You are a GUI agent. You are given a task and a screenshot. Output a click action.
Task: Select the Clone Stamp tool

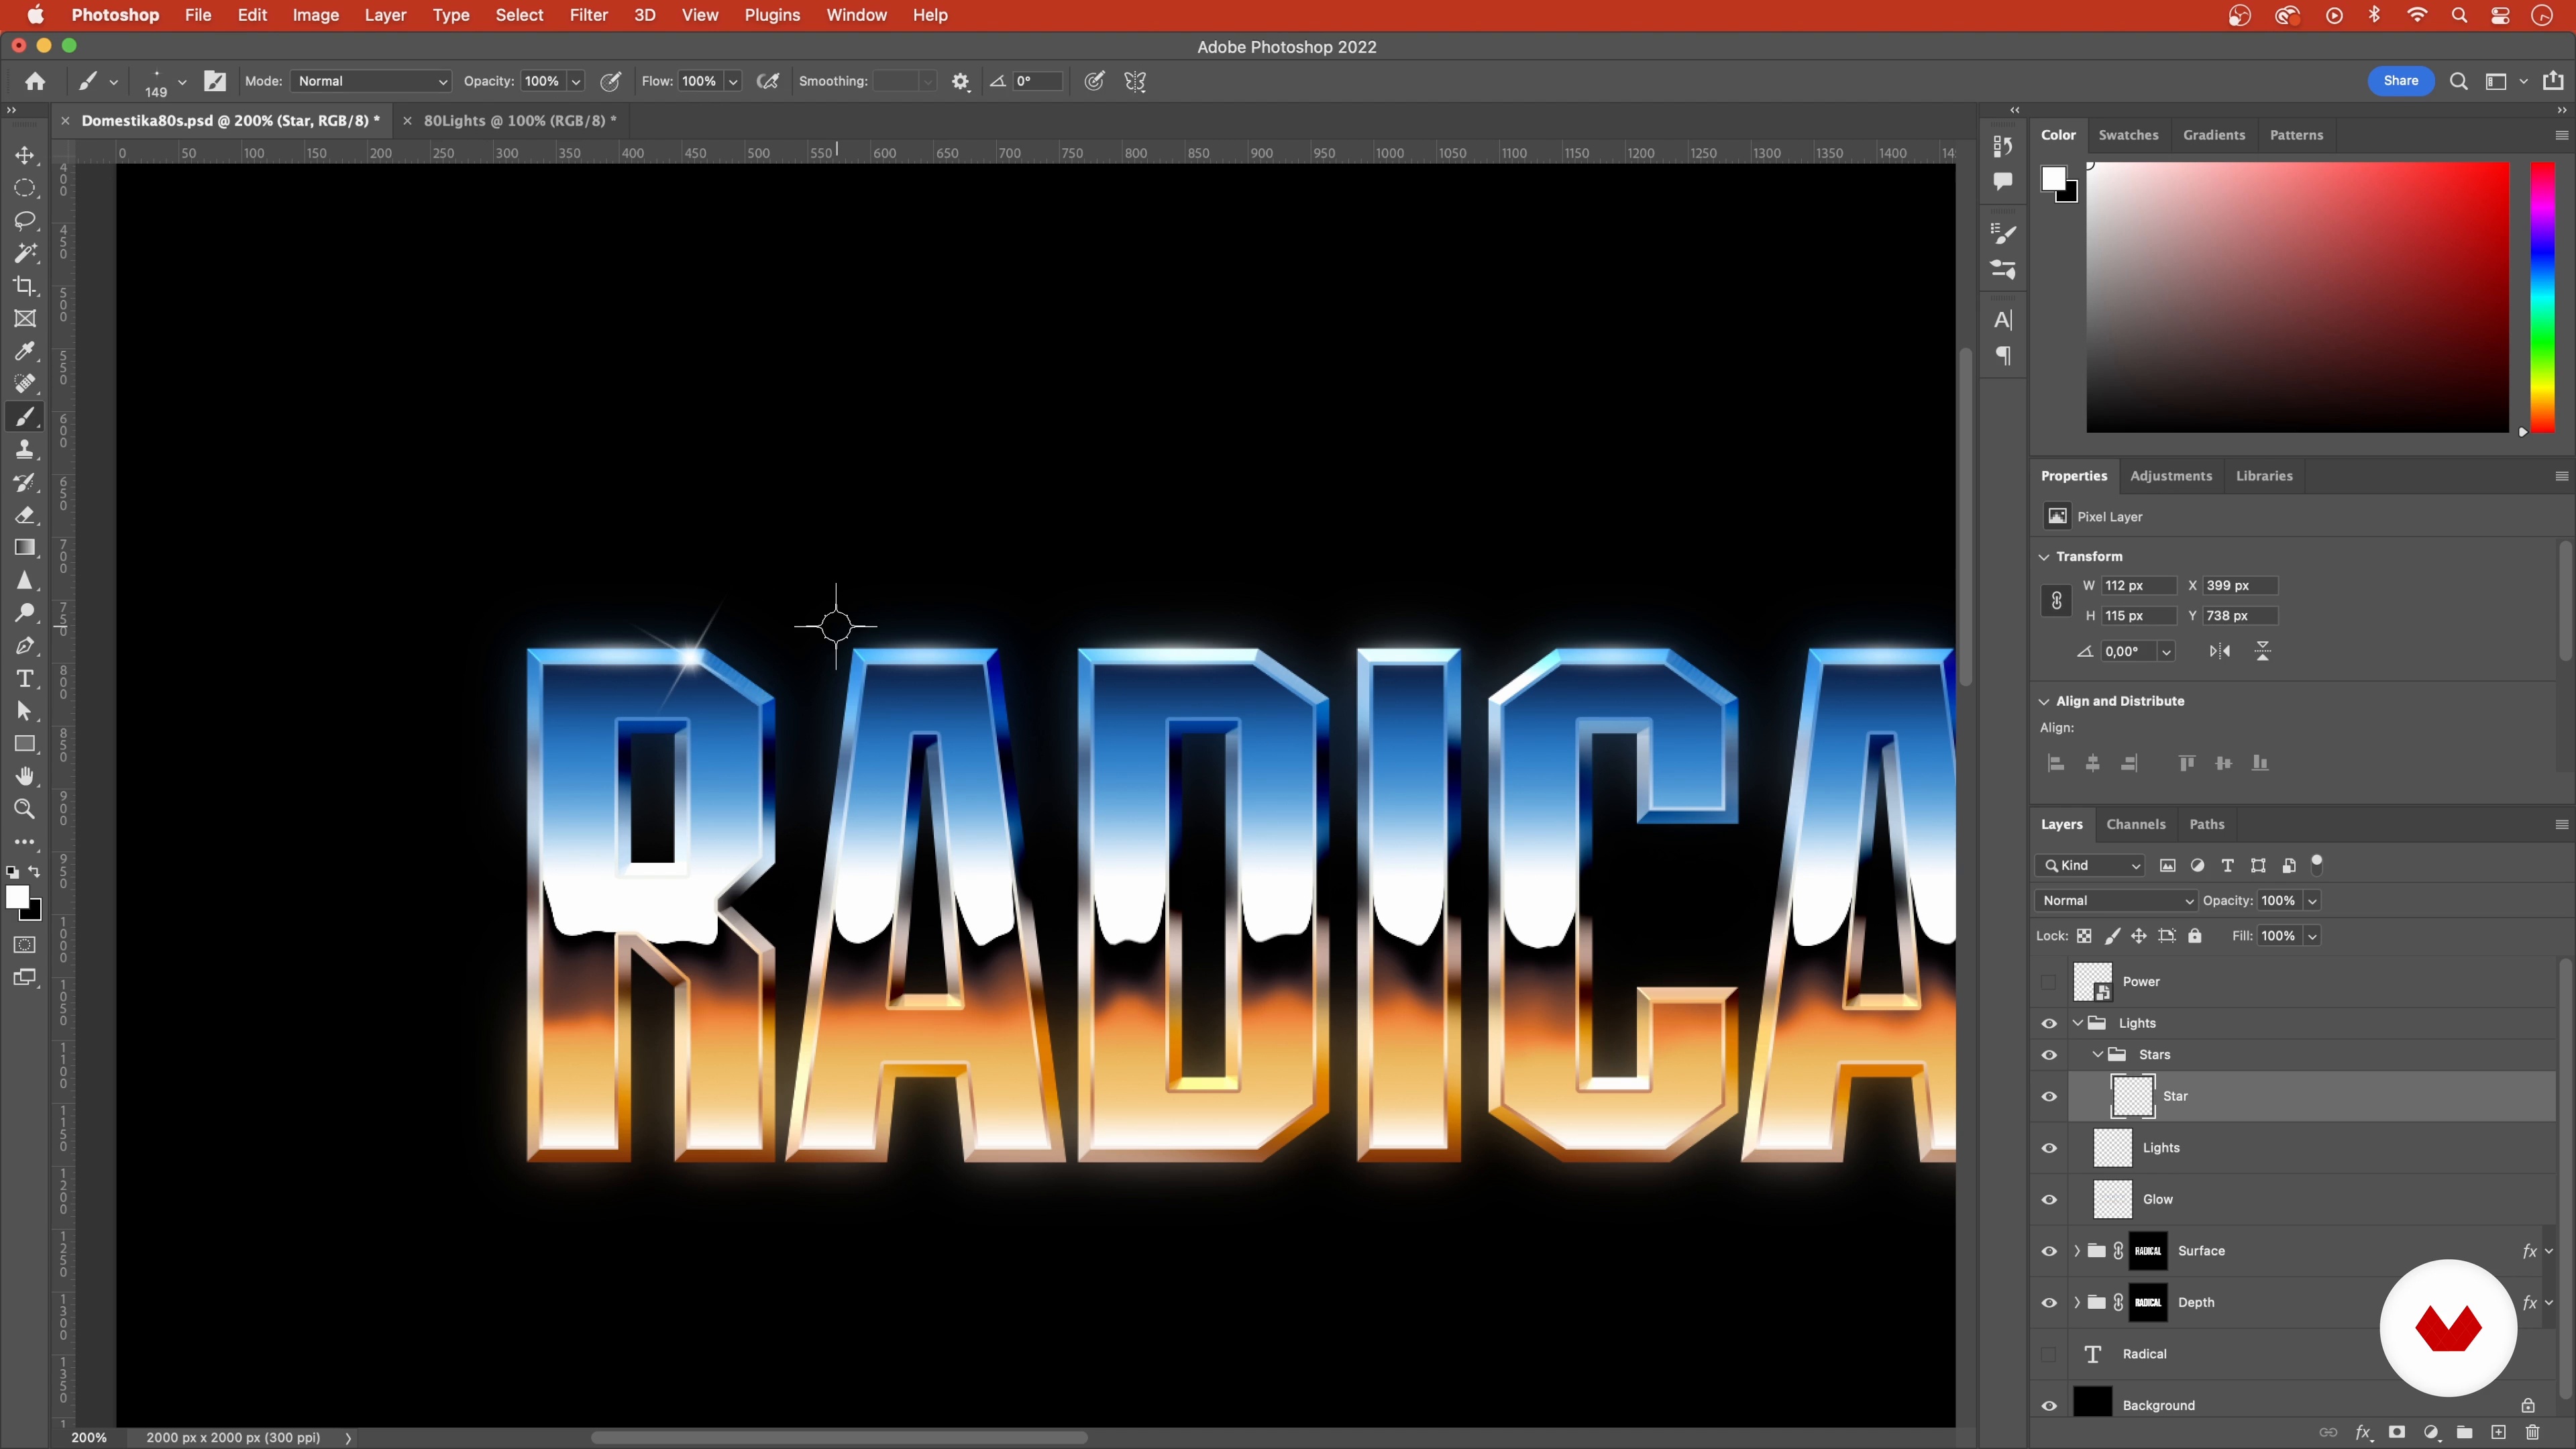point(25,450)
